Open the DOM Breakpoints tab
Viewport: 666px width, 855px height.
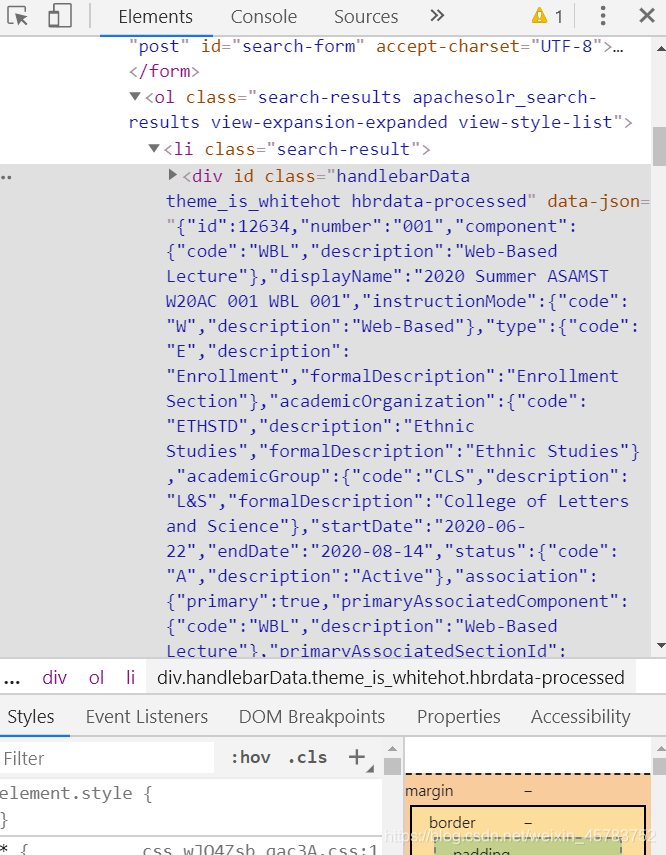[312, 716]
